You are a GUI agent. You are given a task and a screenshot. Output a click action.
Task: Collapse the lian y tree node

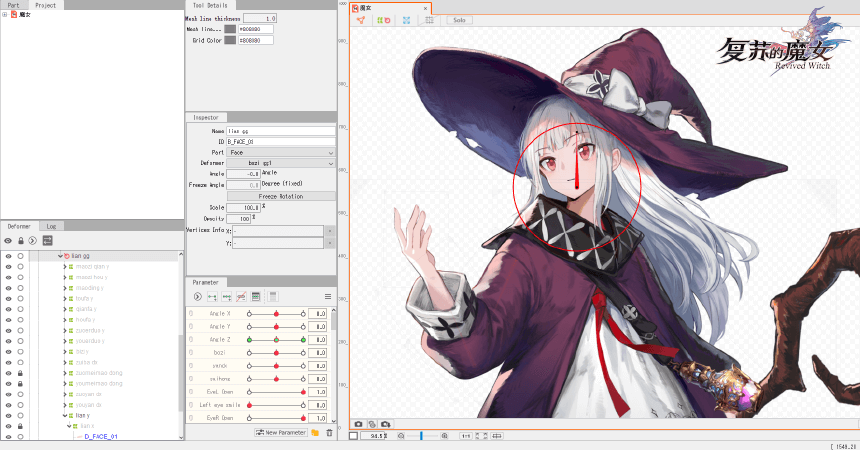tap(65, 415)
